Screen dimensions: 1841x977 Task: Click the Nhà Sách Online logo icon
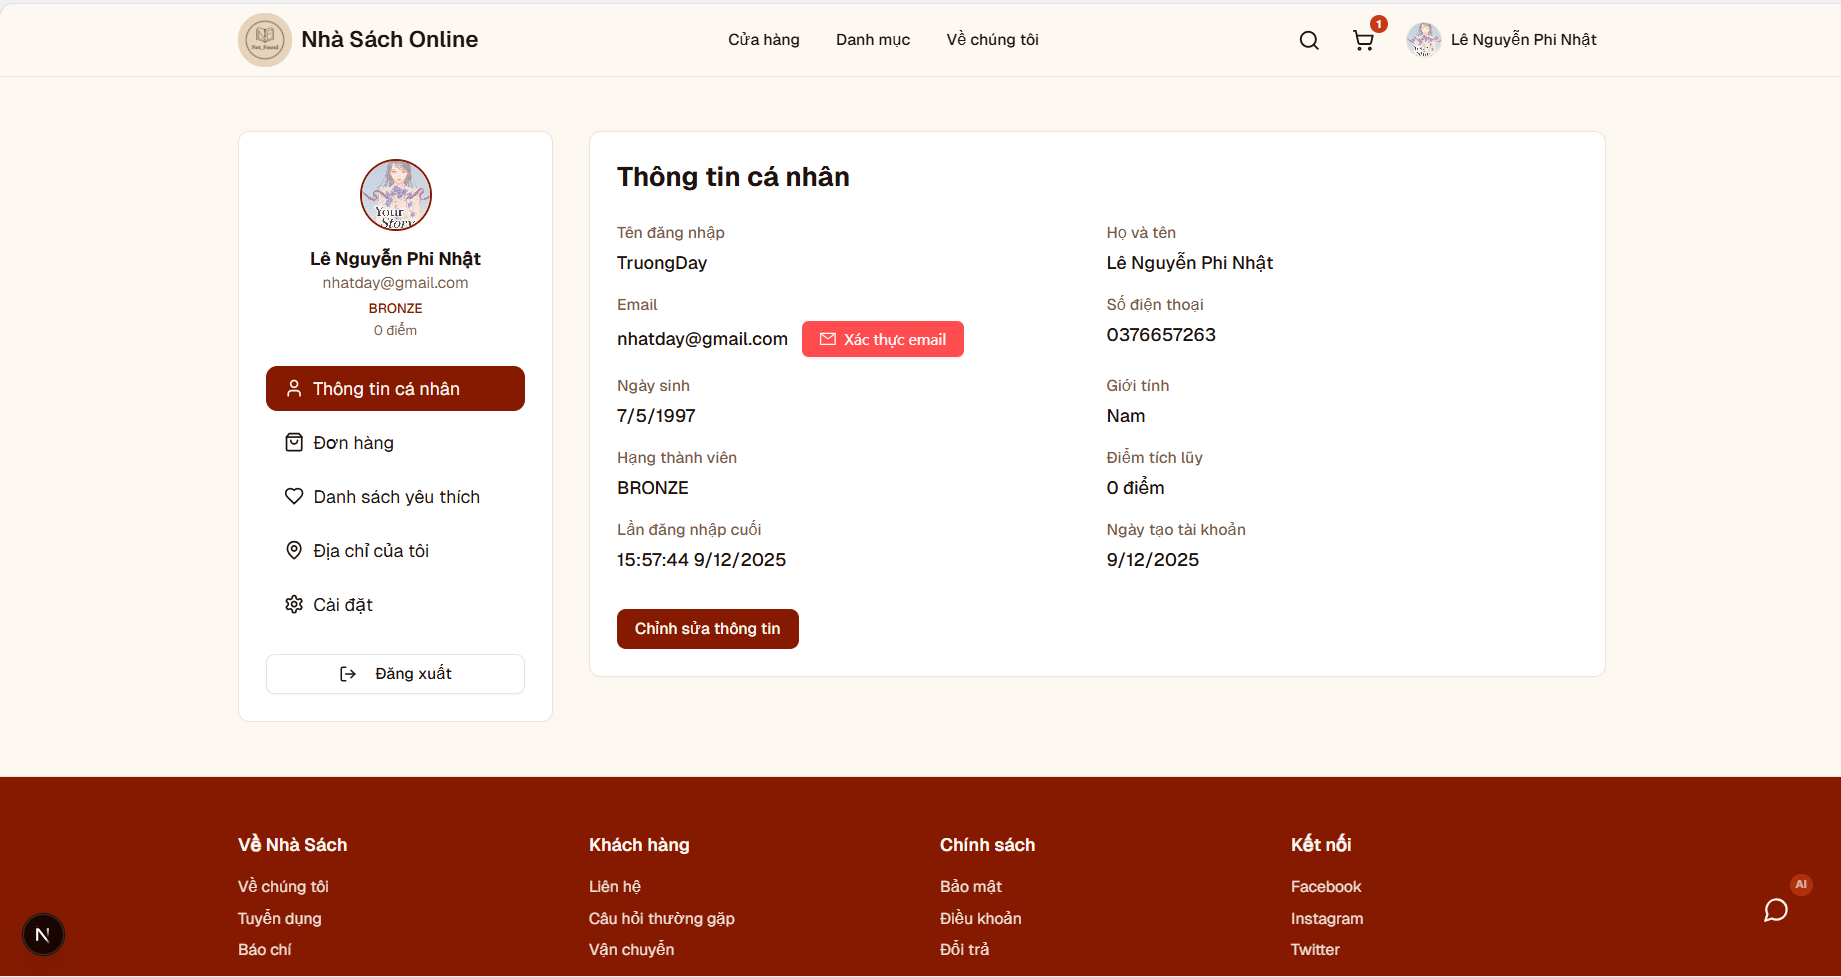(x=264, y=39)
